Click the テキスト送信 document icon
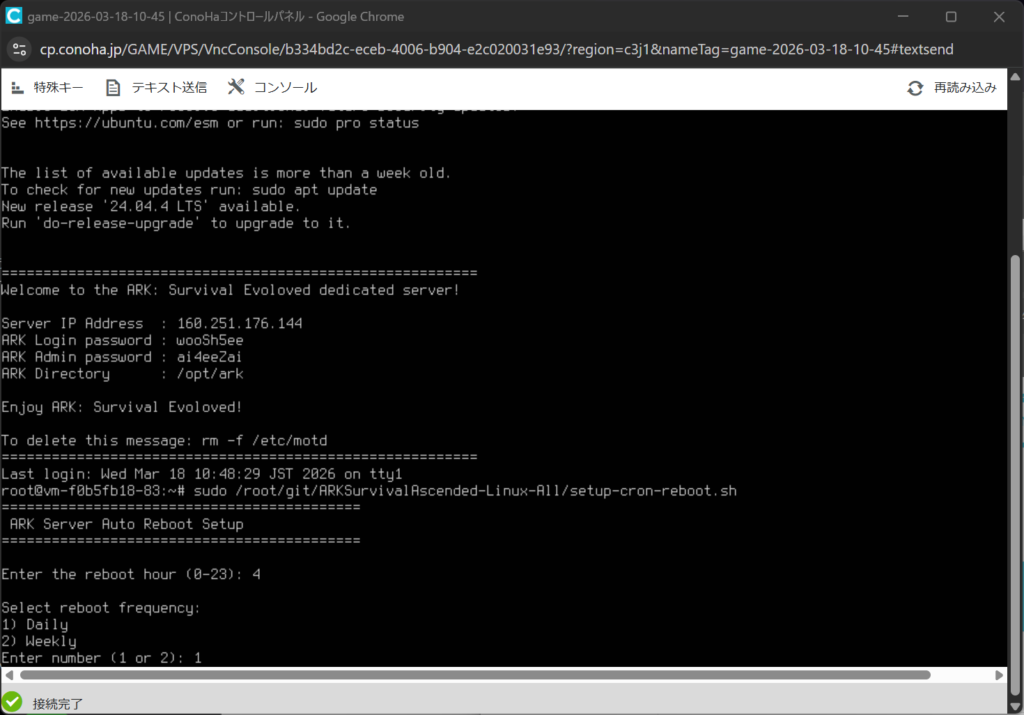Screen dimensions: 1024x715 (113, 88)
